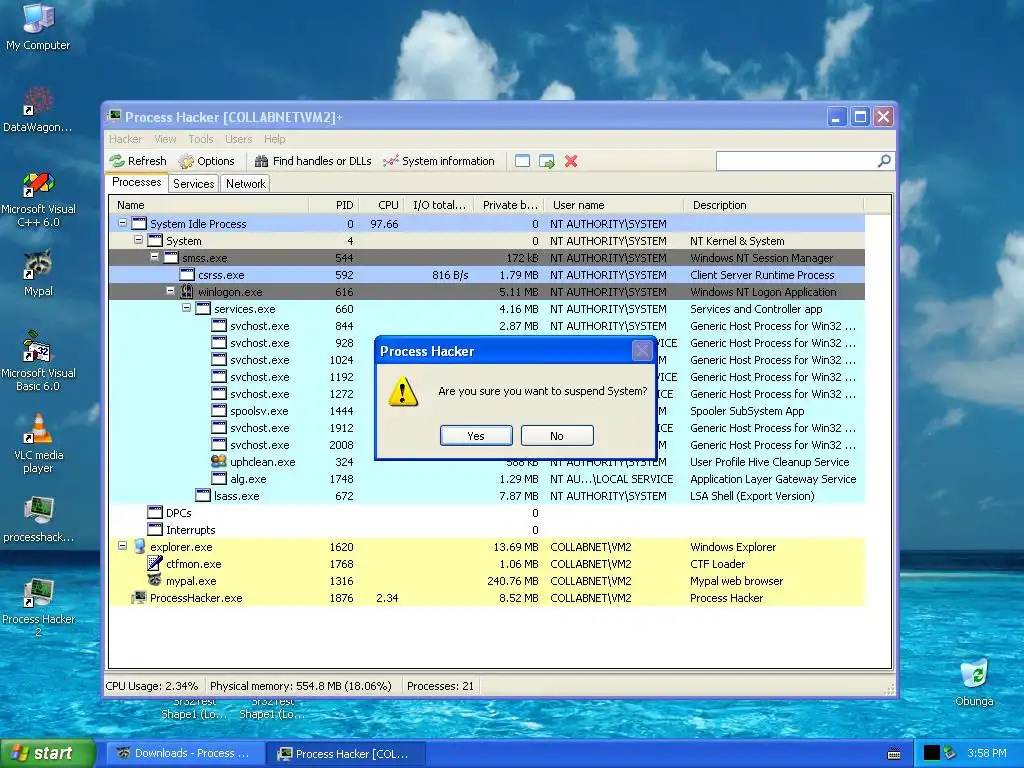Open My Computer desktop icon

click(x=38, y=26)
